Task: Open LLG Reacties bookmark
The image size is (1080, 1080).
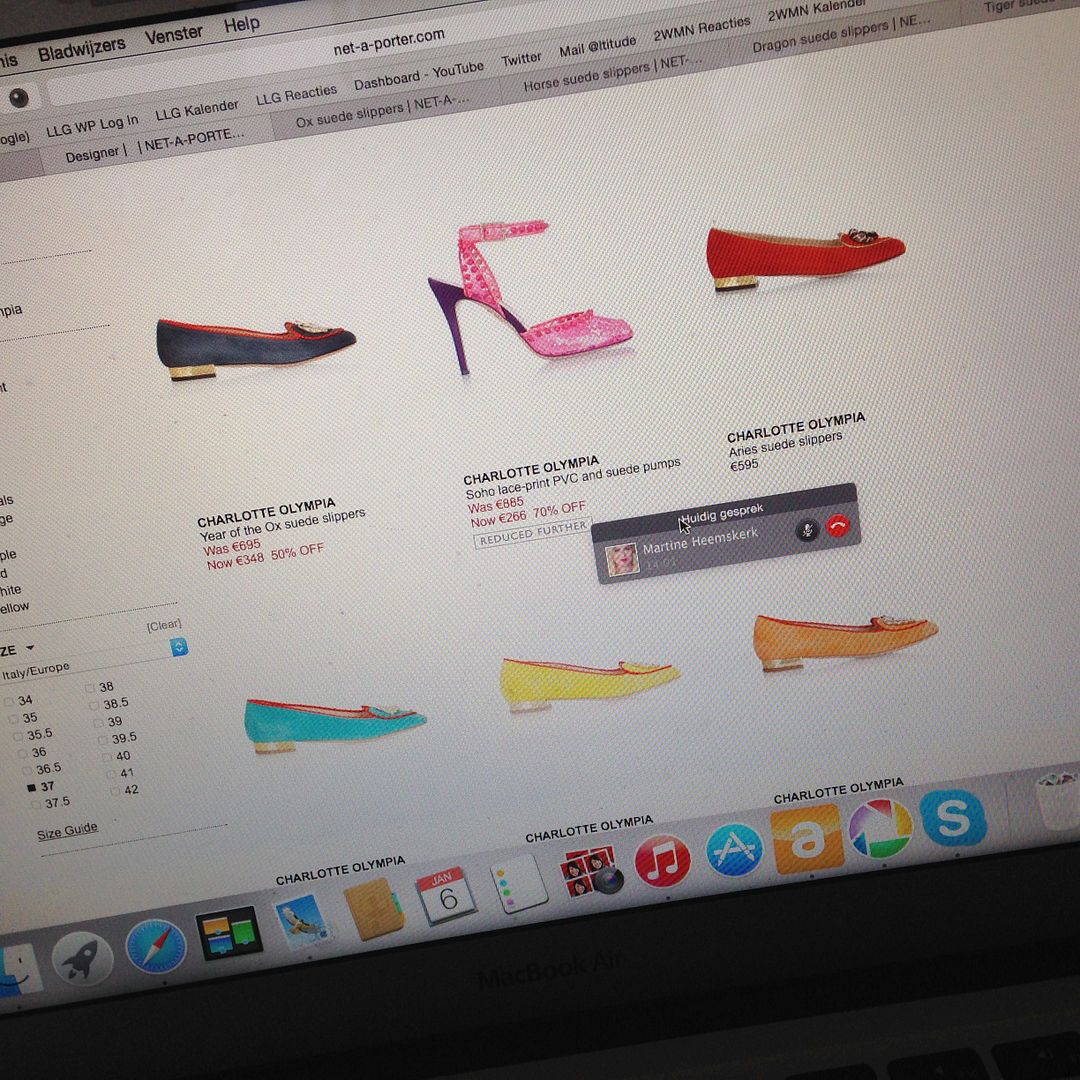Action: [296, 94]
